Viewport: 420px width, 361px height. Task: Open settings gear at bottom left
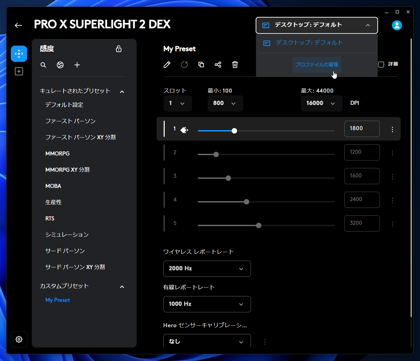pos(19,339)
